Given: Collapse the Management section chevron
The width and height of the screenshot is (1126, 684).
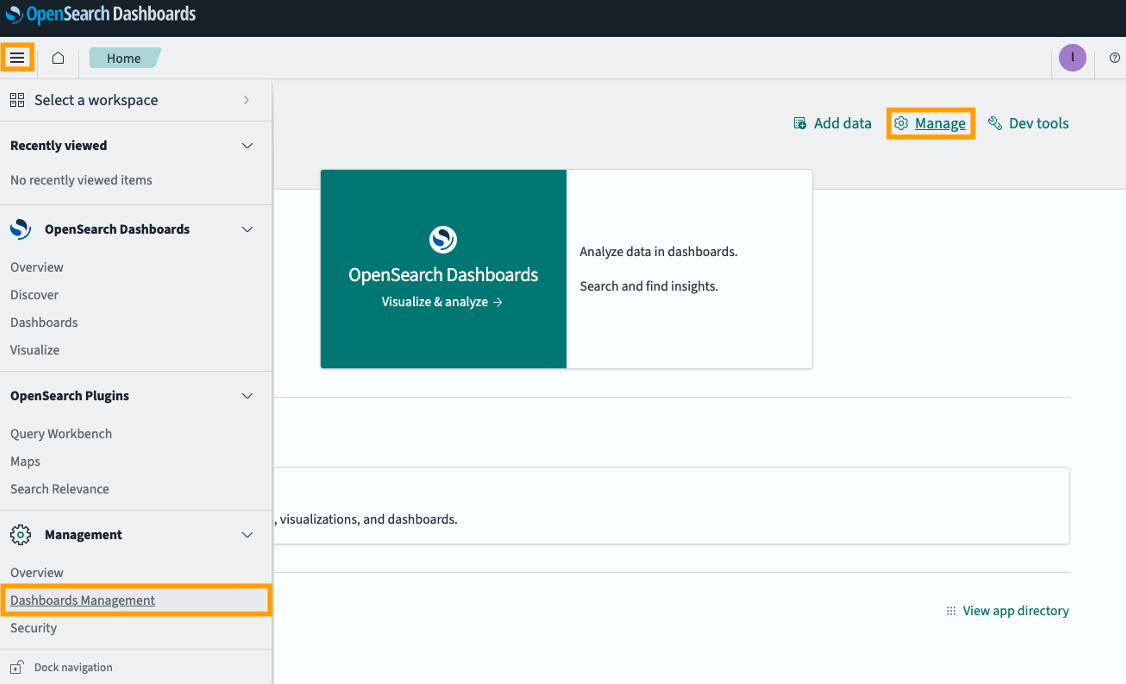Looking at the screenshot, I should pyautogui.click(x=248, y=535).
